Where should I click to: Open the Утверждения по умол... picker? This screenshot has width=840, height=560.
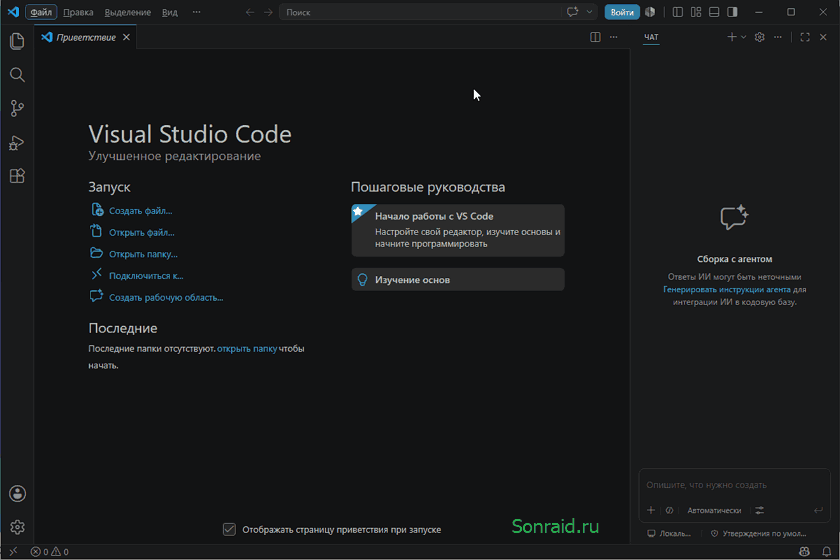tap(759, 534)
